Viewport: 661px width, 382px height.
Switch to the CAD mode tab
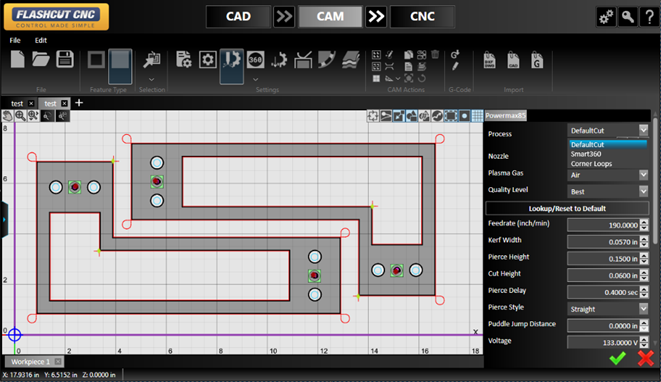[238, 16]
